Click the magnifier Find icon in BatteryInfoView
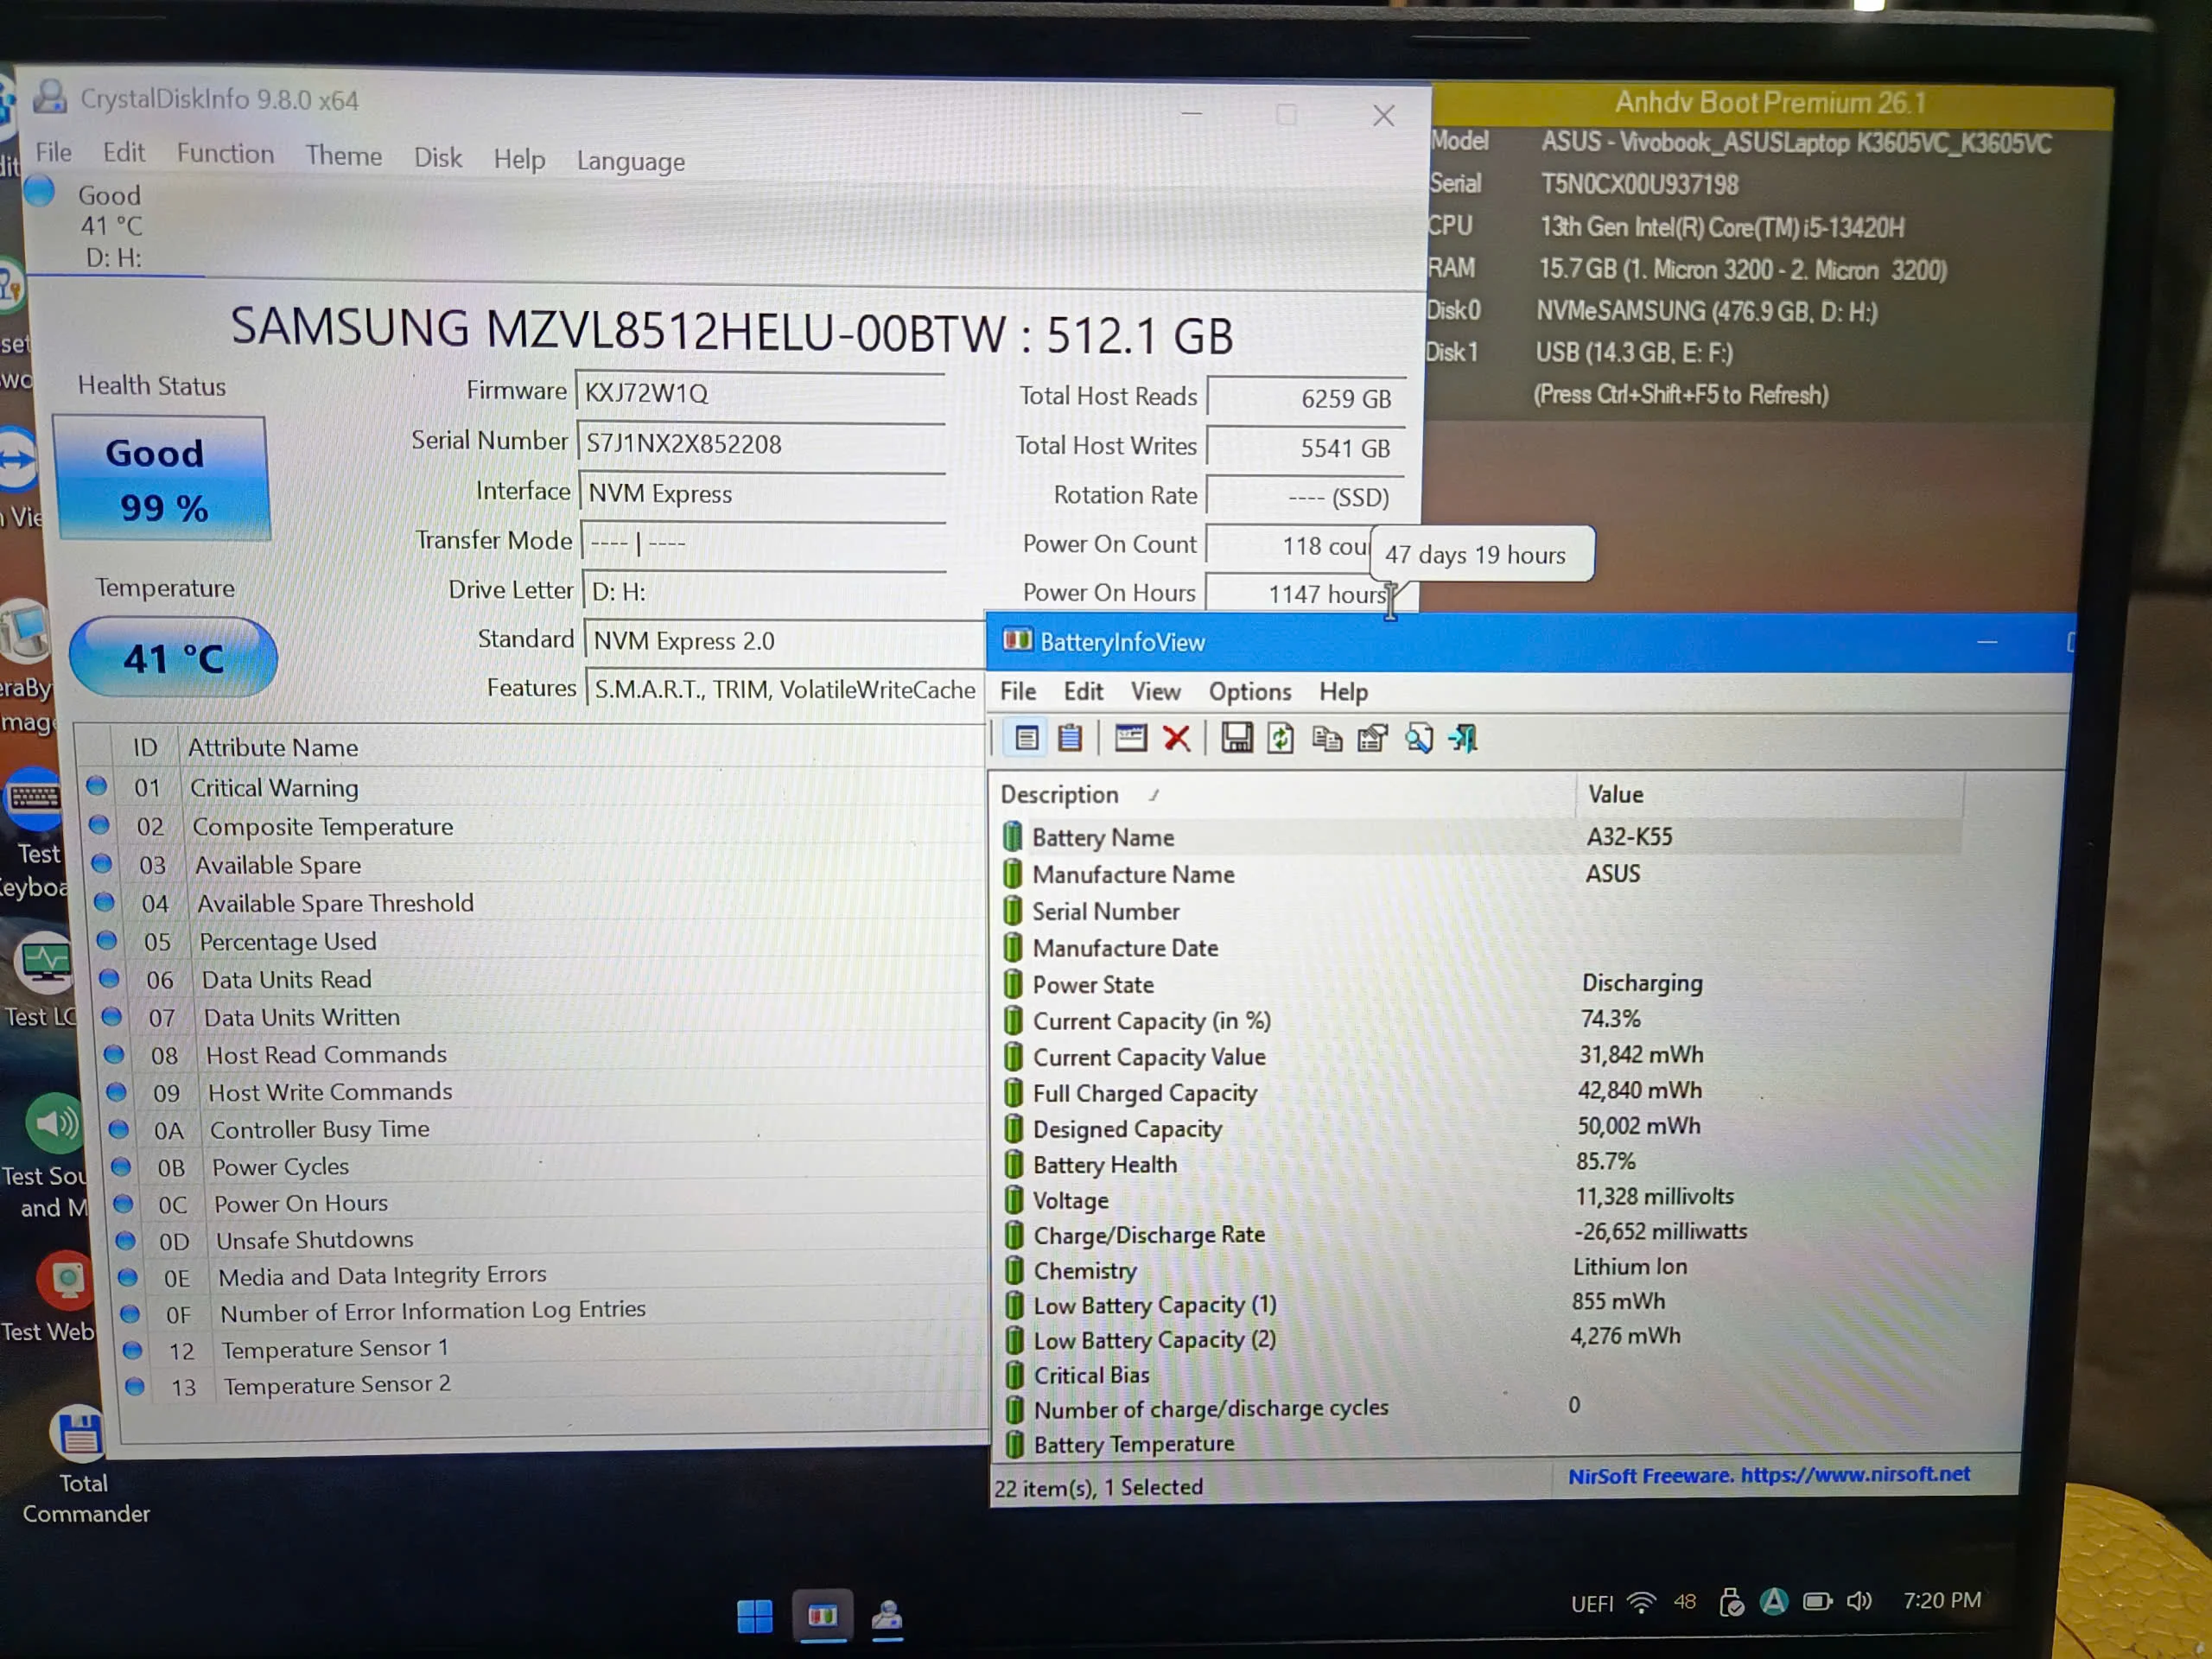 point(1418,739)
